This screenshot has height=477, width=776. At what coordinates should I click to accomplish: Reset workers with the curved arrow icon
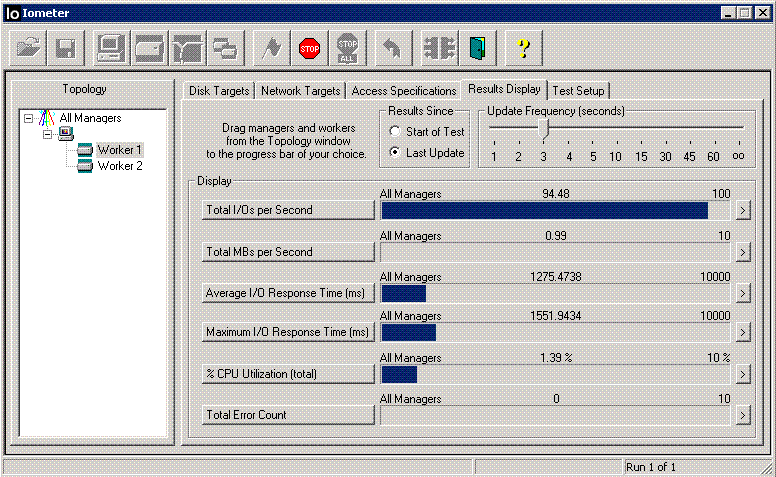(394, 48)
